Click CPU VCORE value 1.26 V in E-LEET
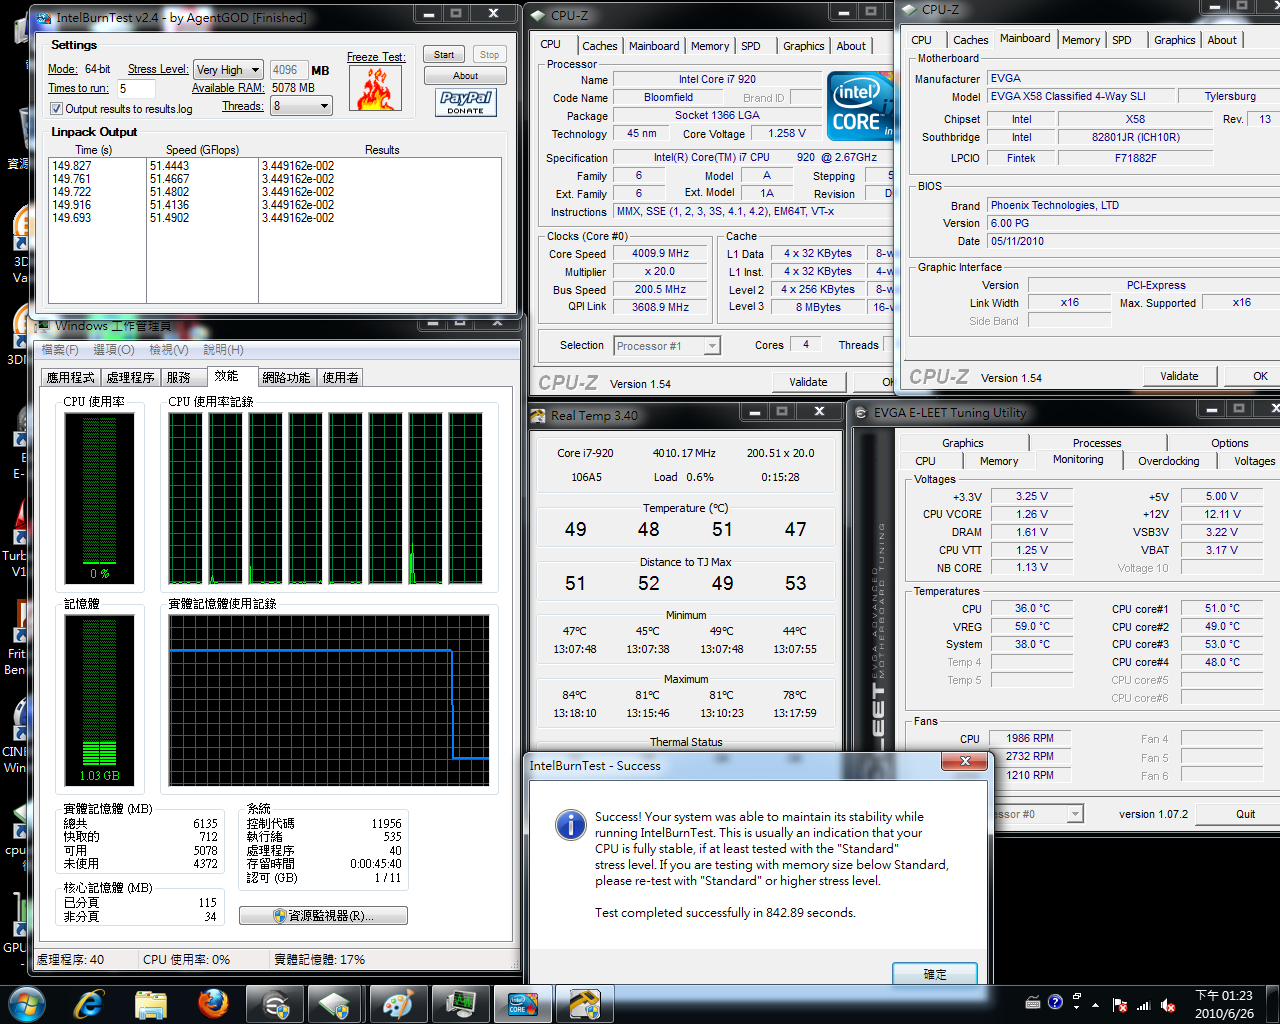The height and width of the screenshot is (1024, 1280). 1032,514
